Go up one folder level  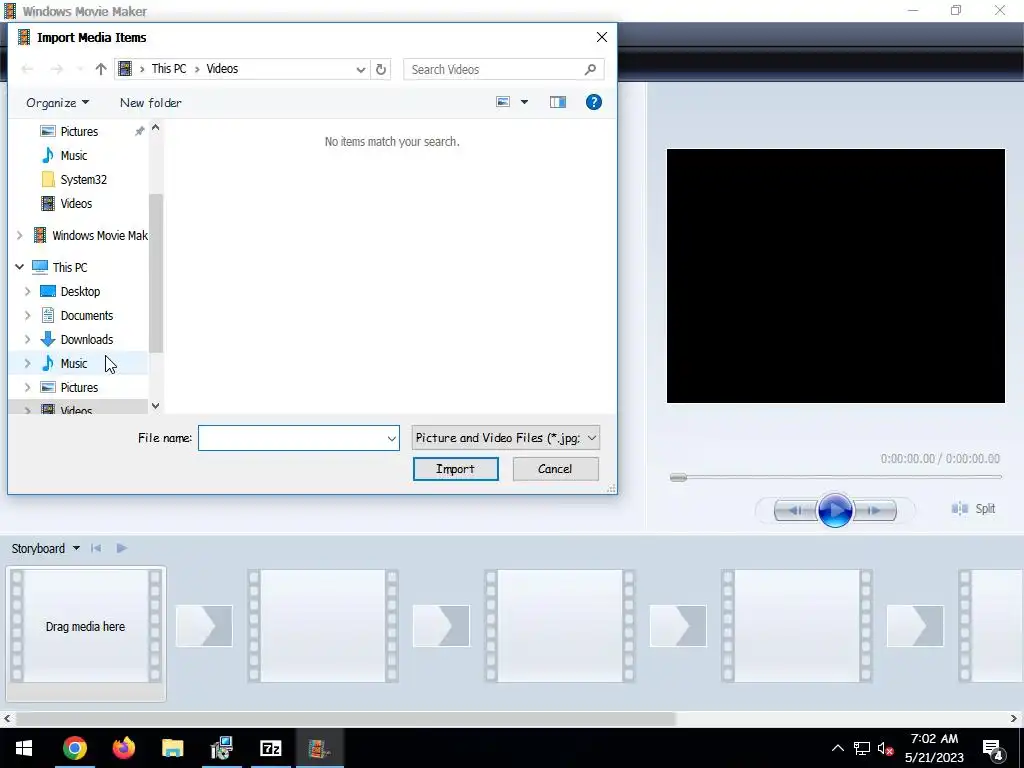100,69
